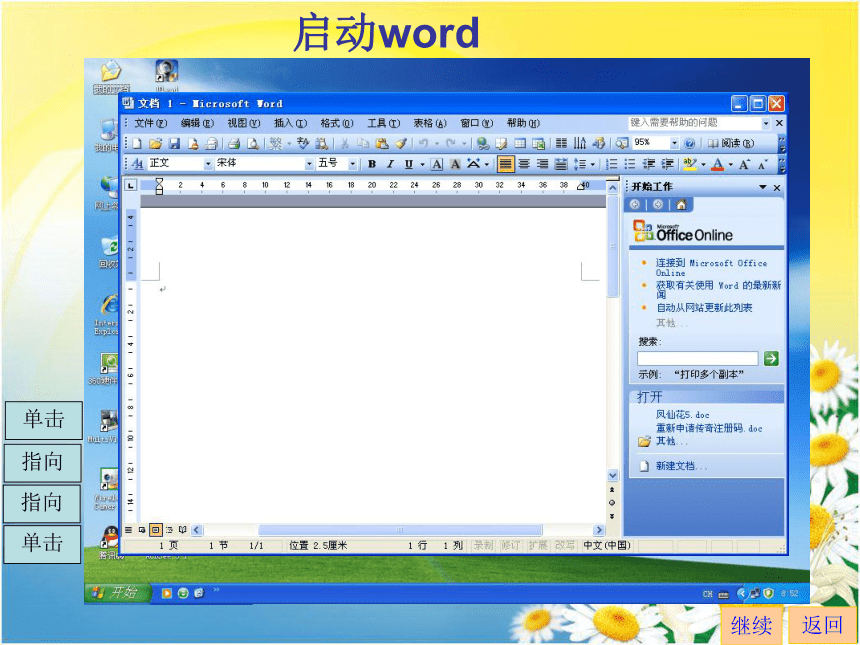The width and height of the screenshot is (860, 645).
Task: Toggle Italic formatting
Action: point(391,164)
